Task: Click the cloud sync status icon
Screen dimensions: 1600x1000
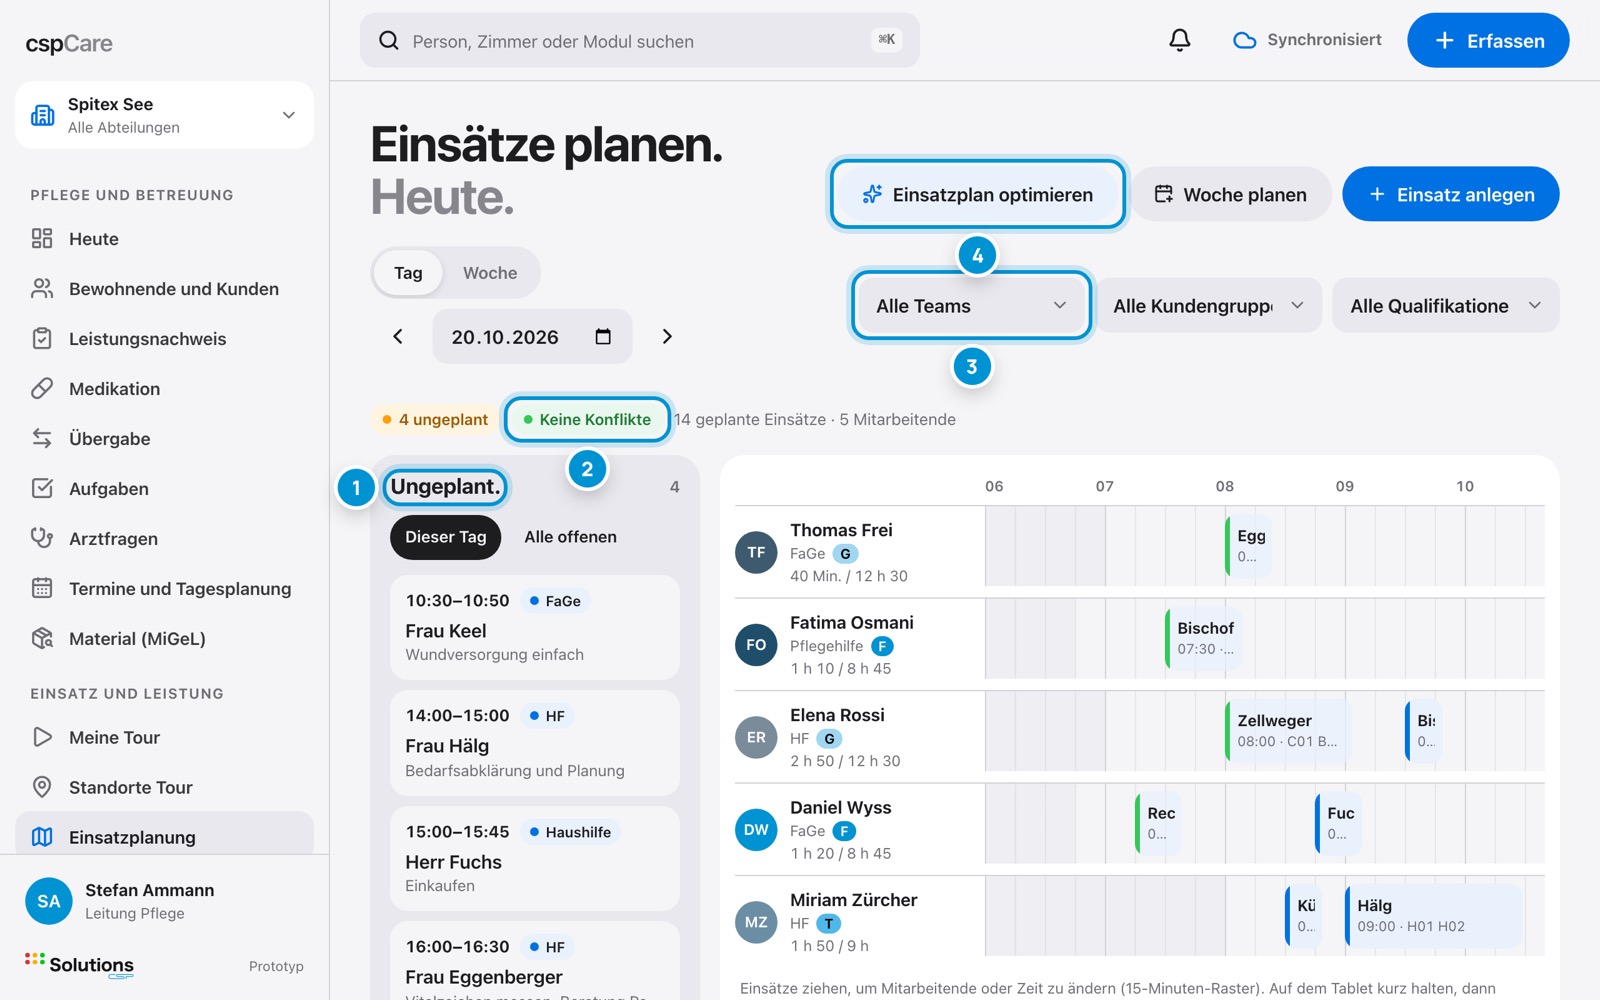Action: tap(1244, 40)
